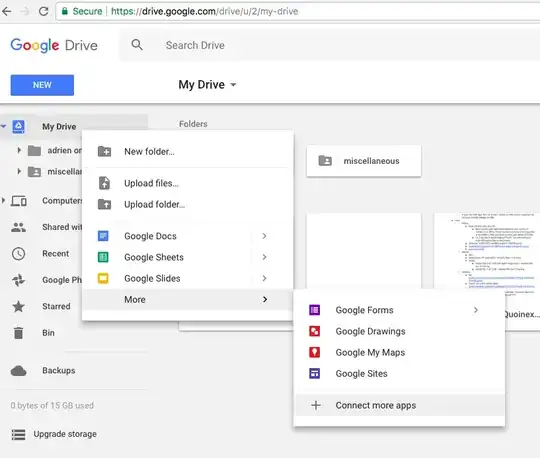Click the Upload folder icon
The image size is (540, 458).
(104, 205)
